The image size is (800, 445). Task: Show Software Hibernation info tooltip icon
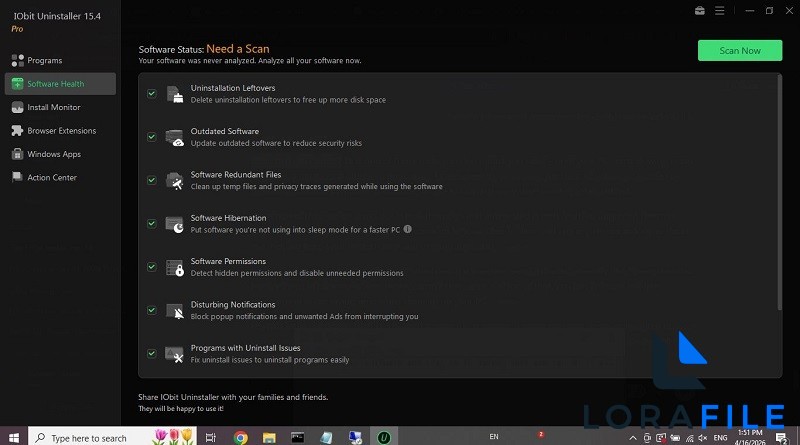click(408, 229)
